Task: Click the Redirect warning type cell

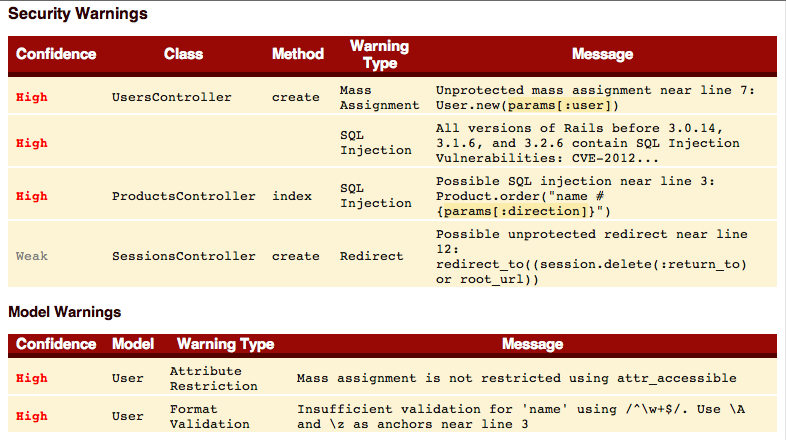Action: [371, 256]
